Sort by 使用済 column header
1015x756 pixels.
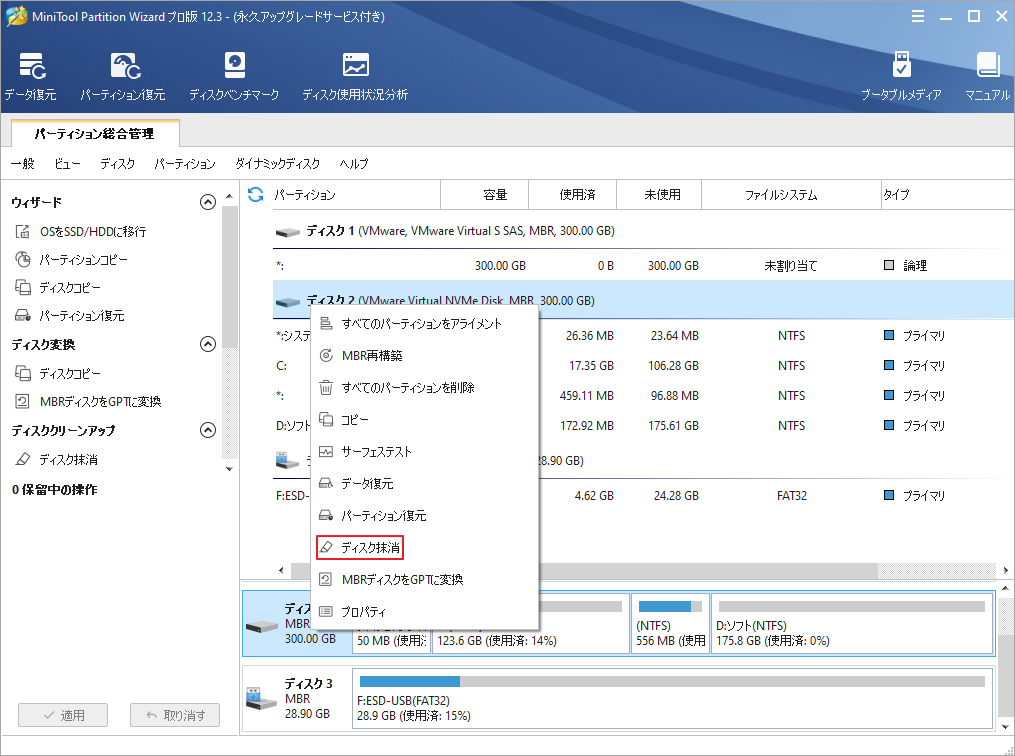coord(572,195)
